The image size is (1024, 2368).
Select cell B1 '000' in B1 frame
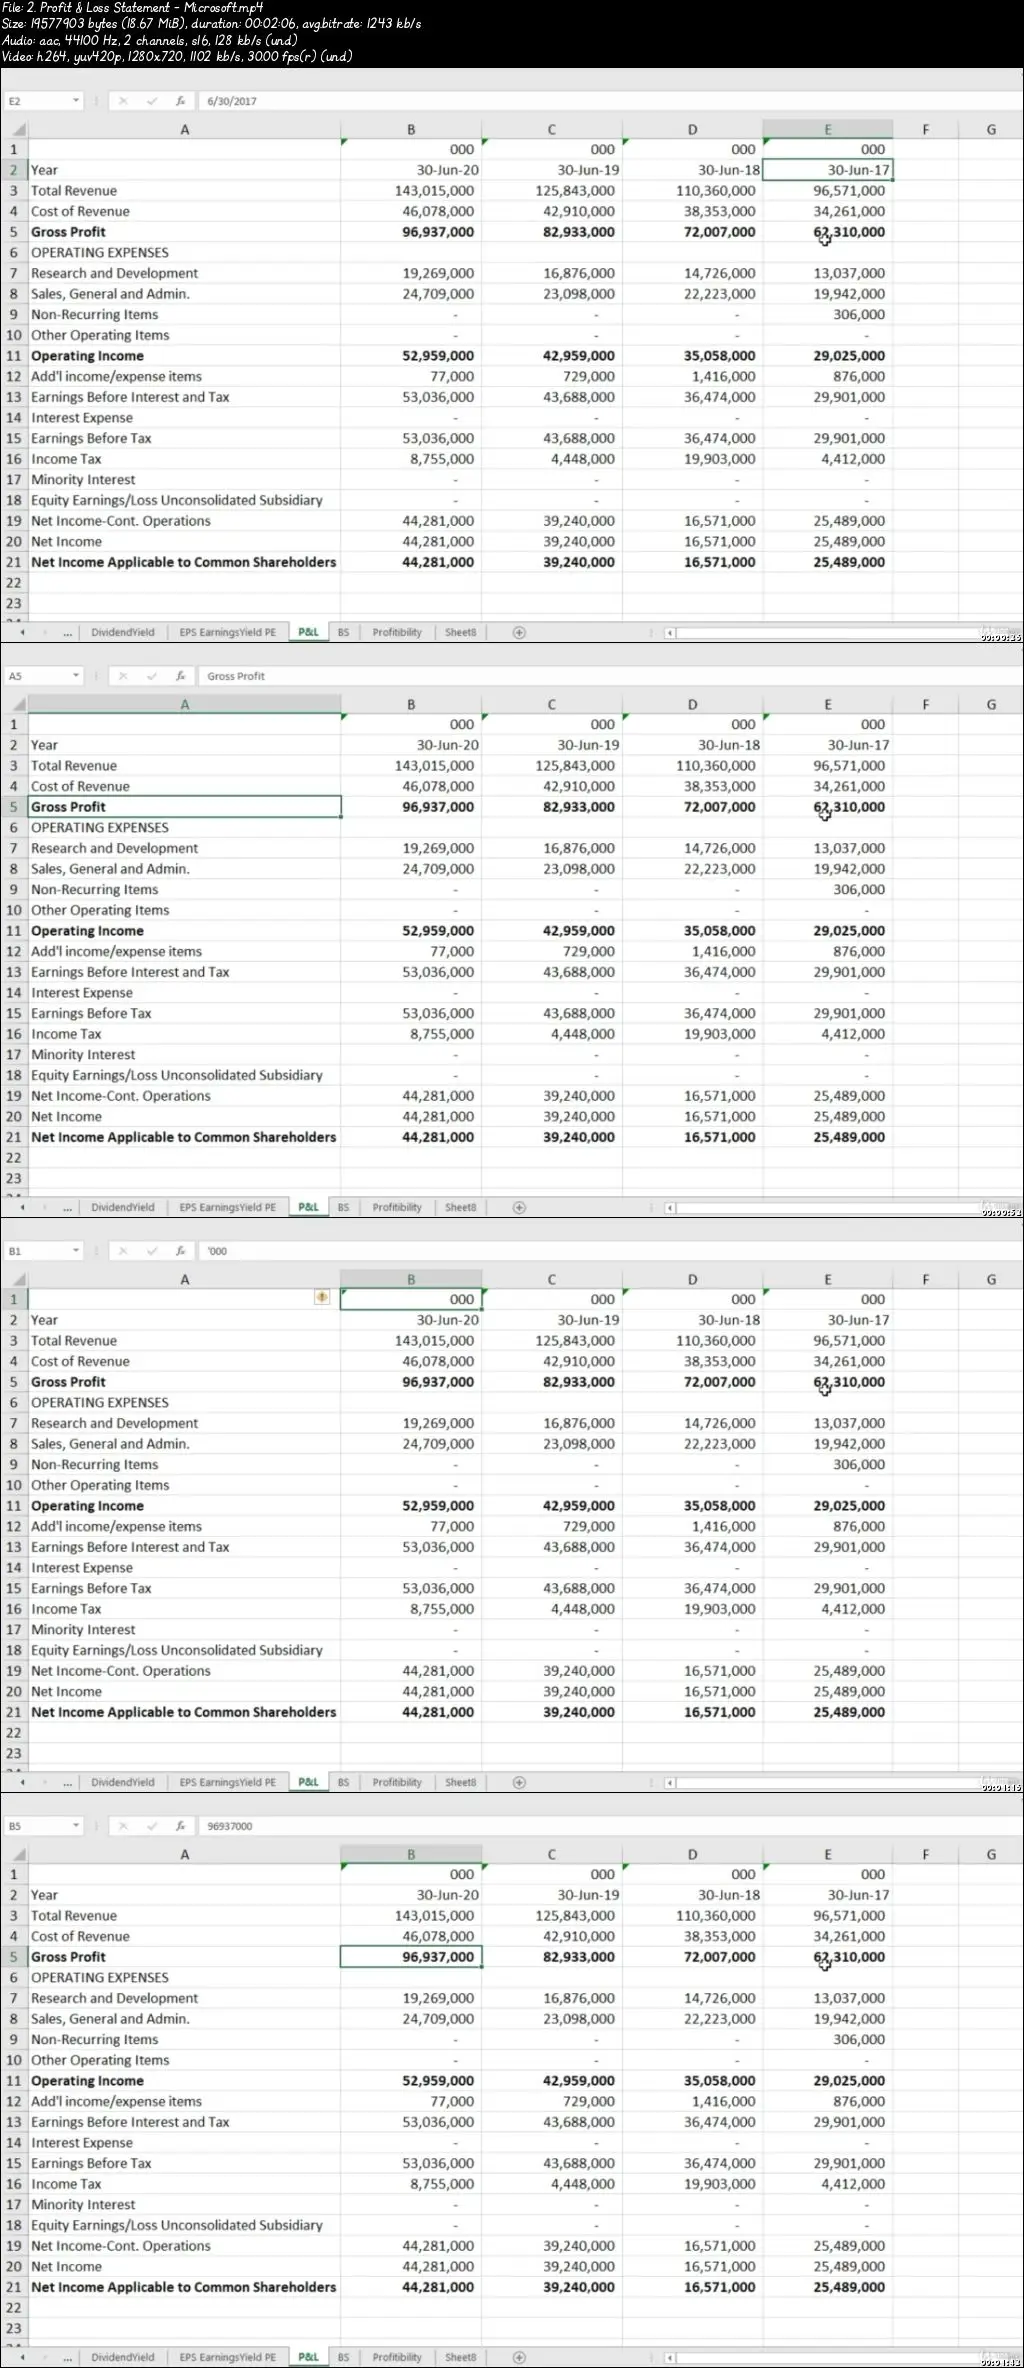click(x=411, y=1299)
